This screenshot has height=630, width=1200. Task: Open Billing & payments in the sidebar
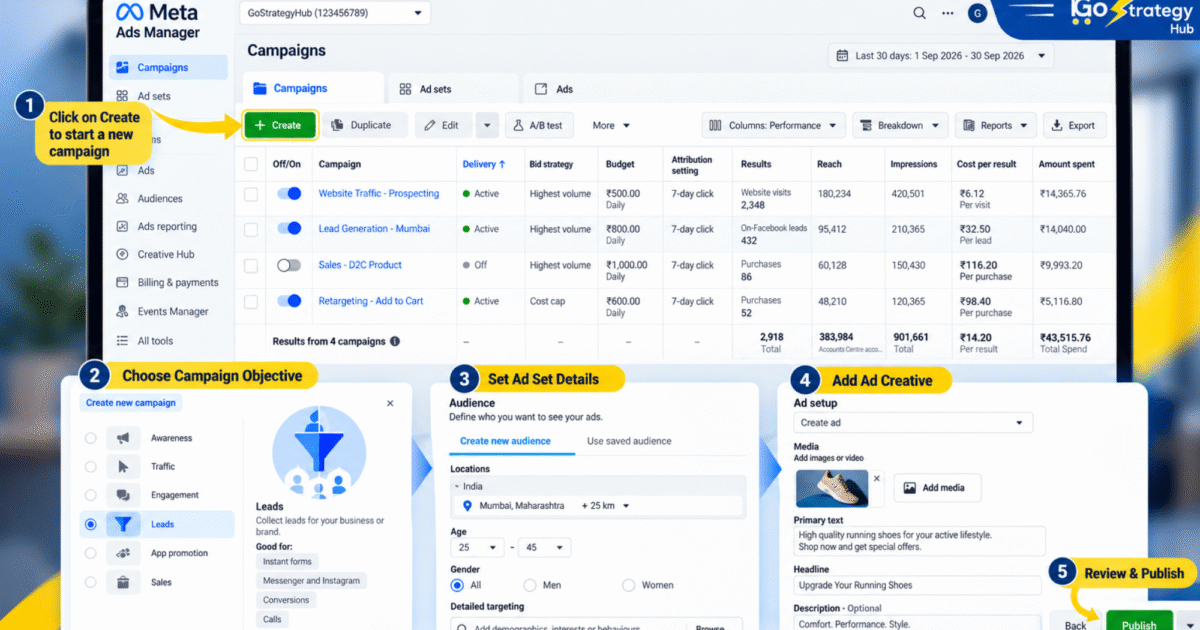coord(169,282)
